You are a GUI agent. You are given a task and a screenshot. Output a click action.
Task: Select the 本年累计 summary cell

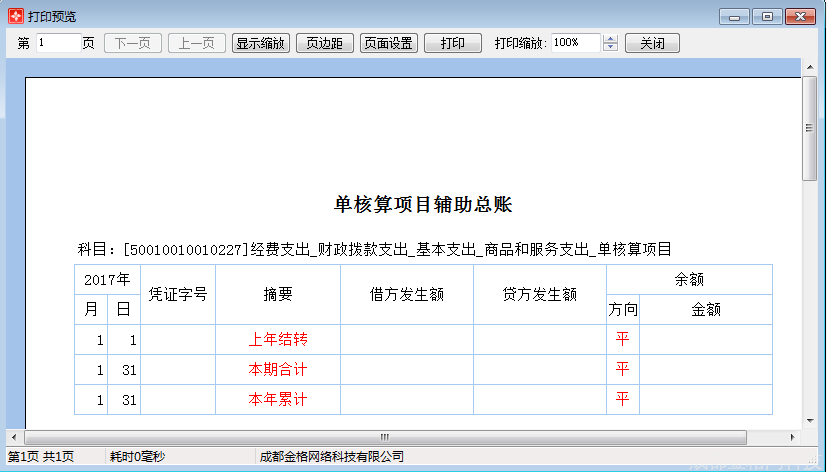(x=277, y=400)
